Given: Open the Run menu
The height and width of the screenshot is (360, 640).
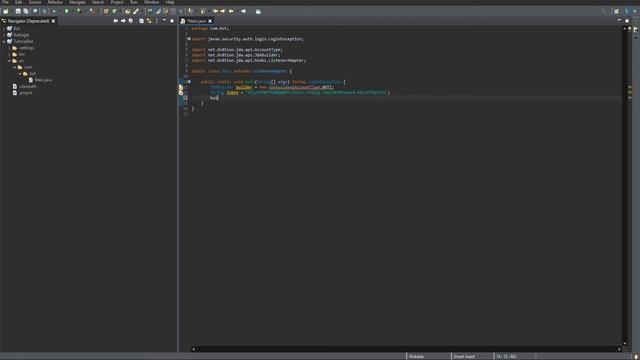Looking at the screenshot, I should pos(134,2).
